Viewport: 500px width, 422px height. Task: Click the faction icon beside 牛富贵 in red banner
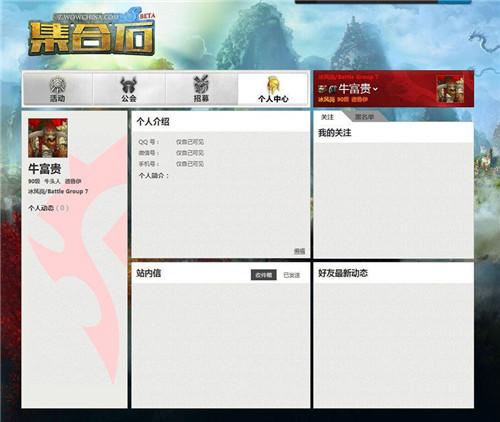click(x=322, y=89)
